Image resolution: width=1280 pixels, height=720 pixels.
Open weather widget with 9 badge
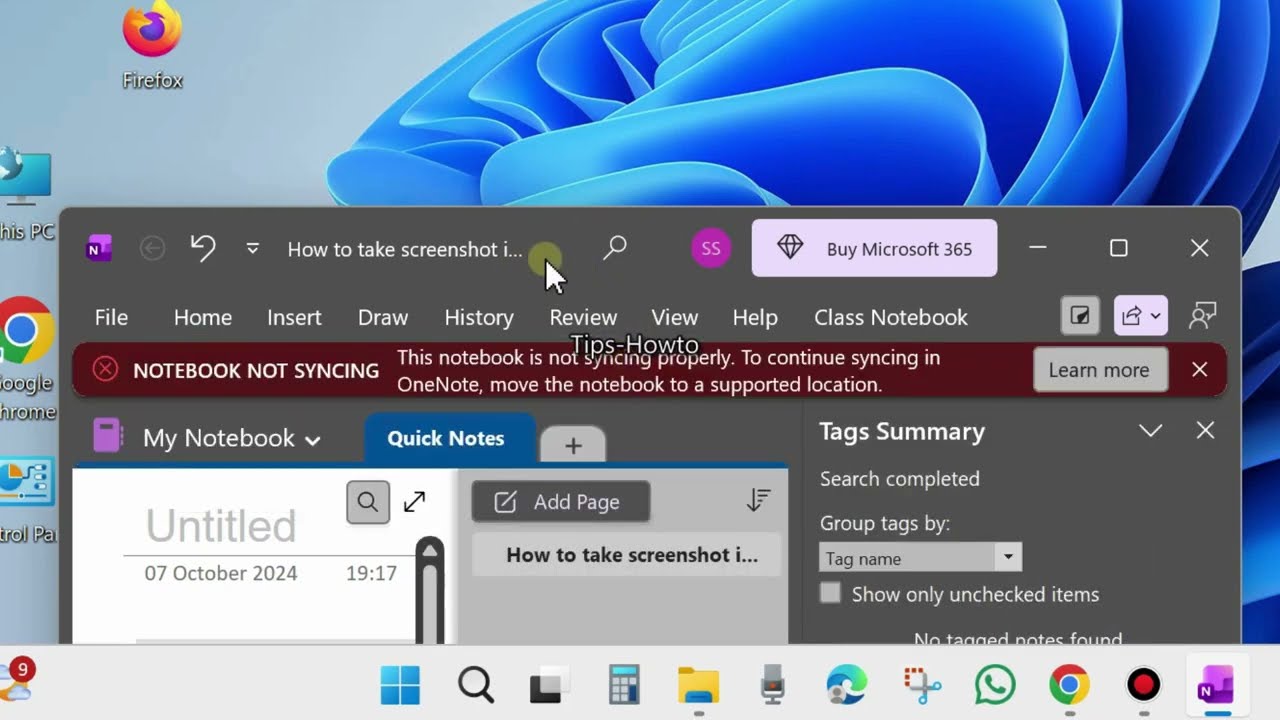17,680
